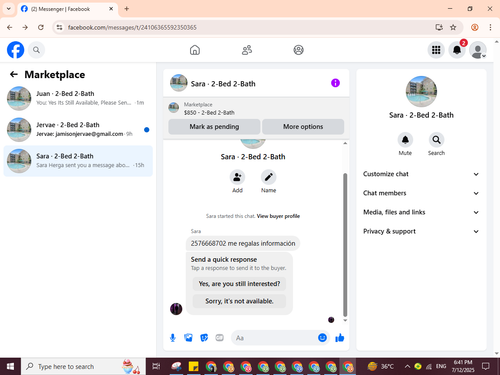
Task: Select the Messenger Facebook browser tab
Action: click(x=67, y=9)
